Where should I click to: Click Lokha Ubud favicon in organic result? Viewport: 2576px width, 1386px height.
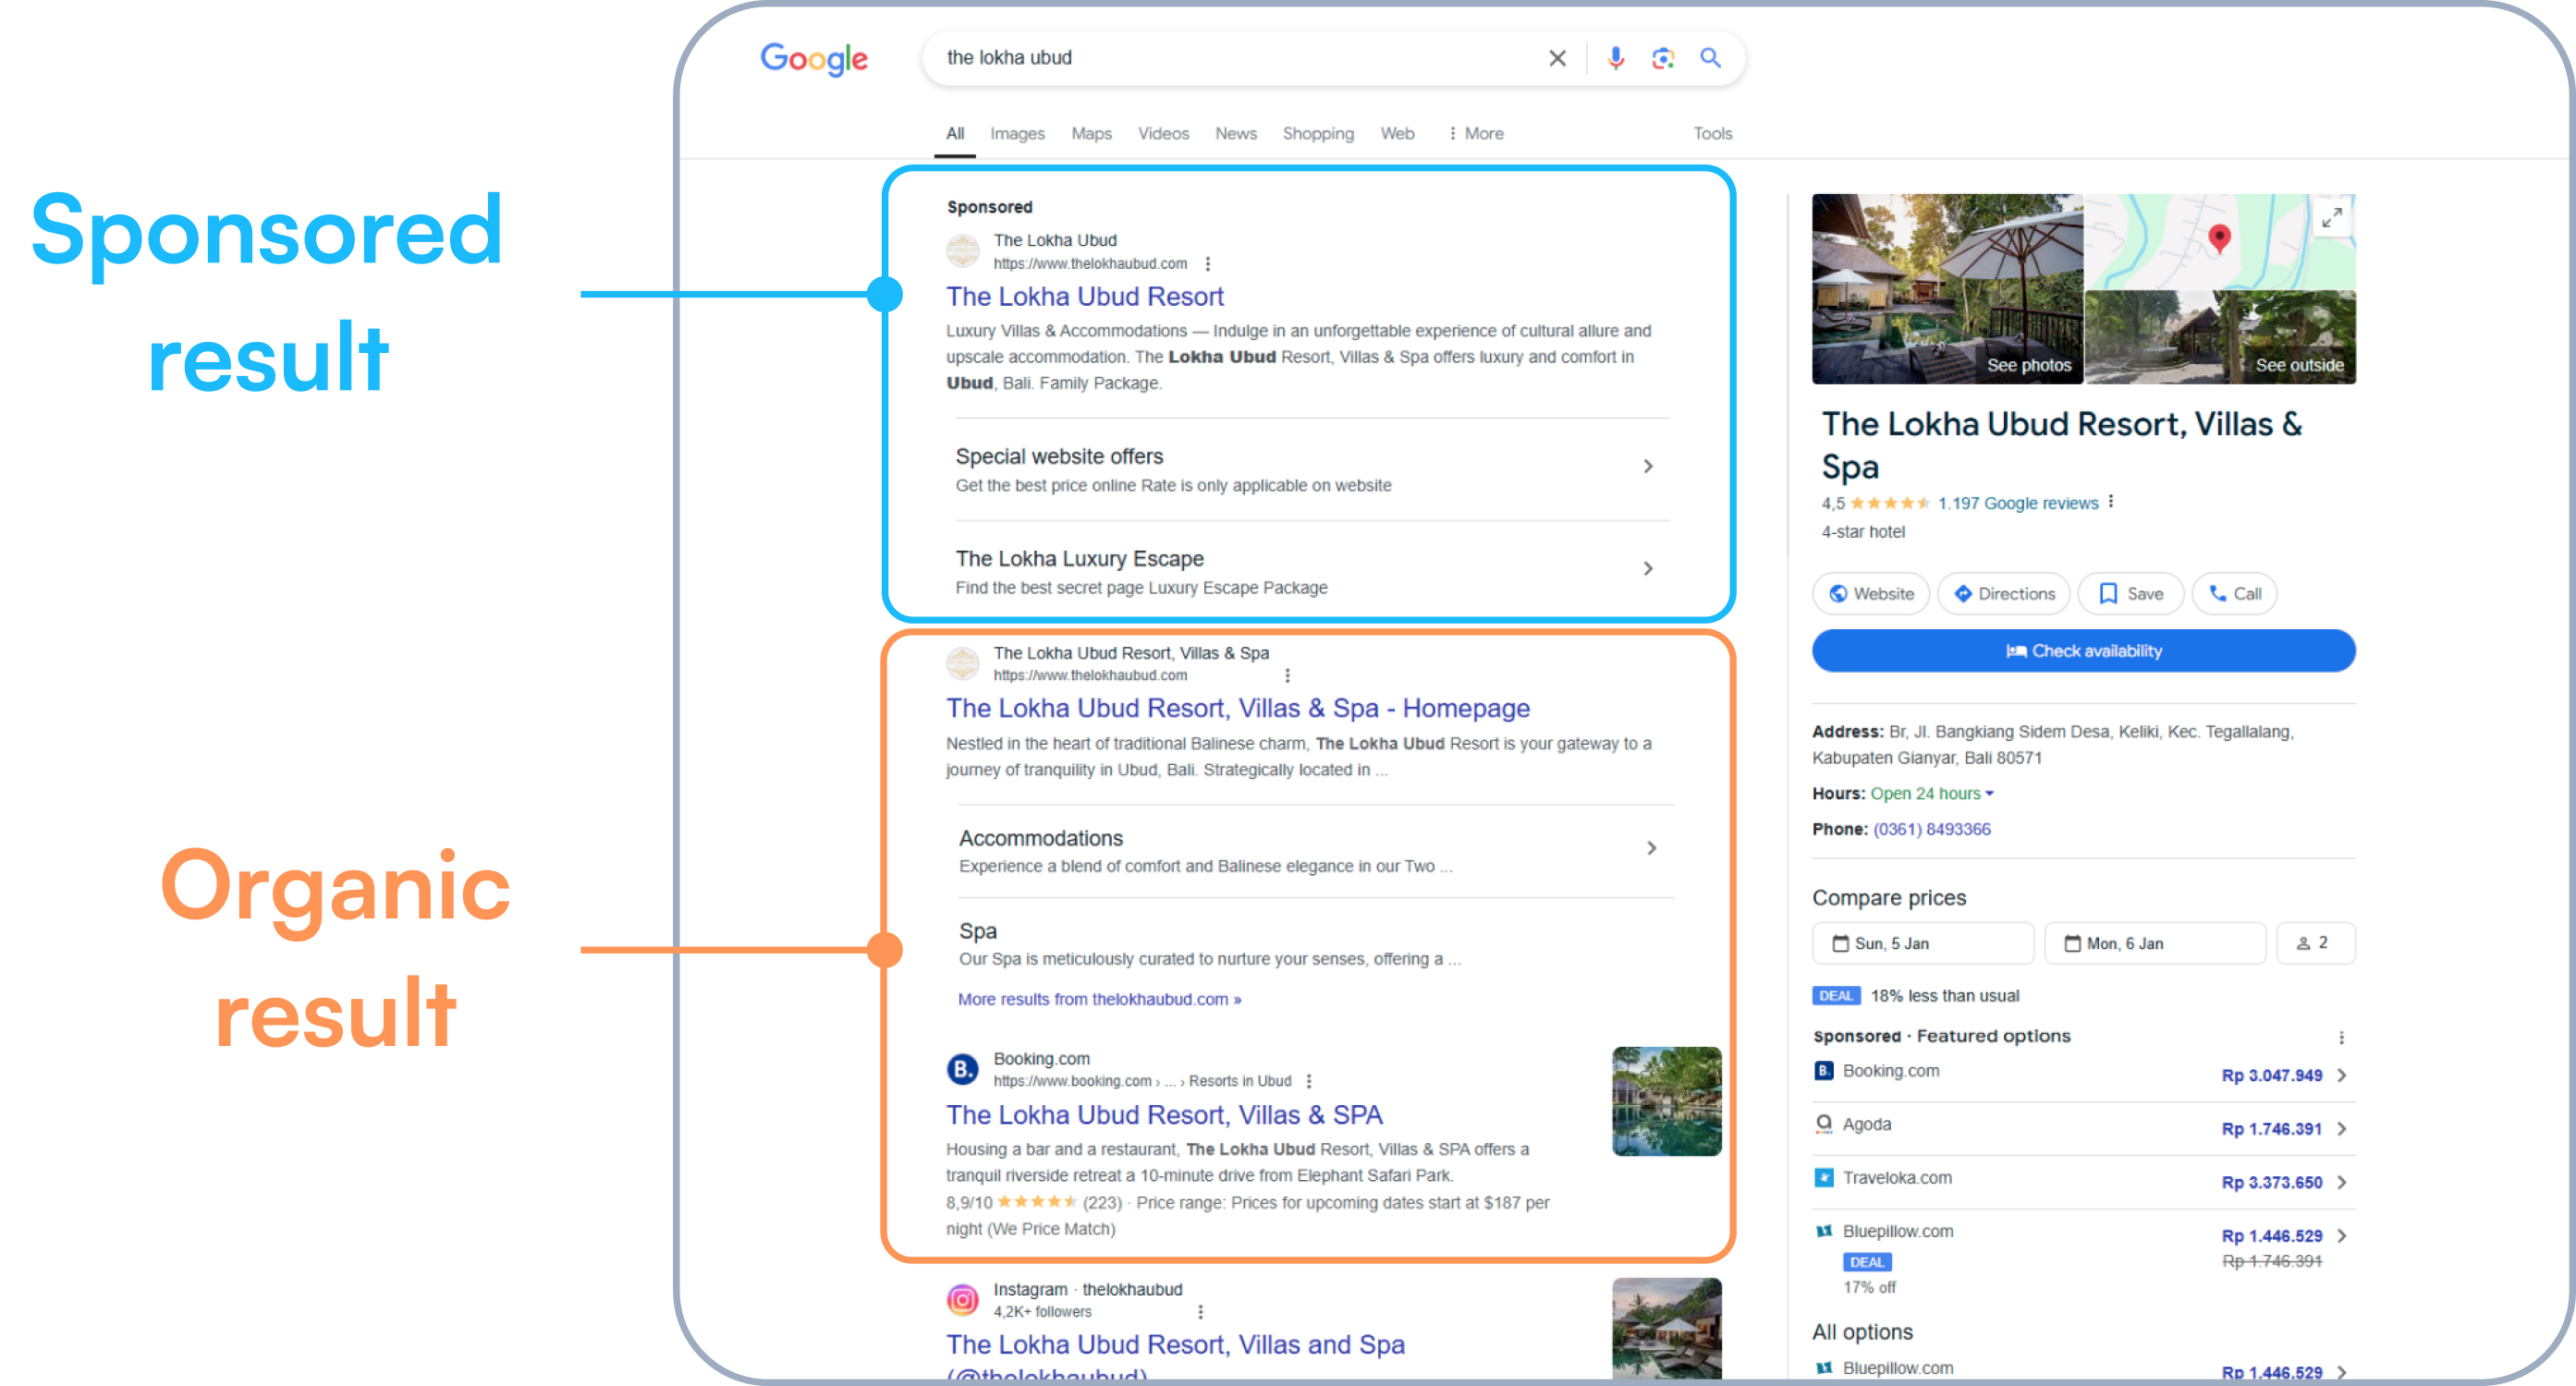tap(962, 663)
